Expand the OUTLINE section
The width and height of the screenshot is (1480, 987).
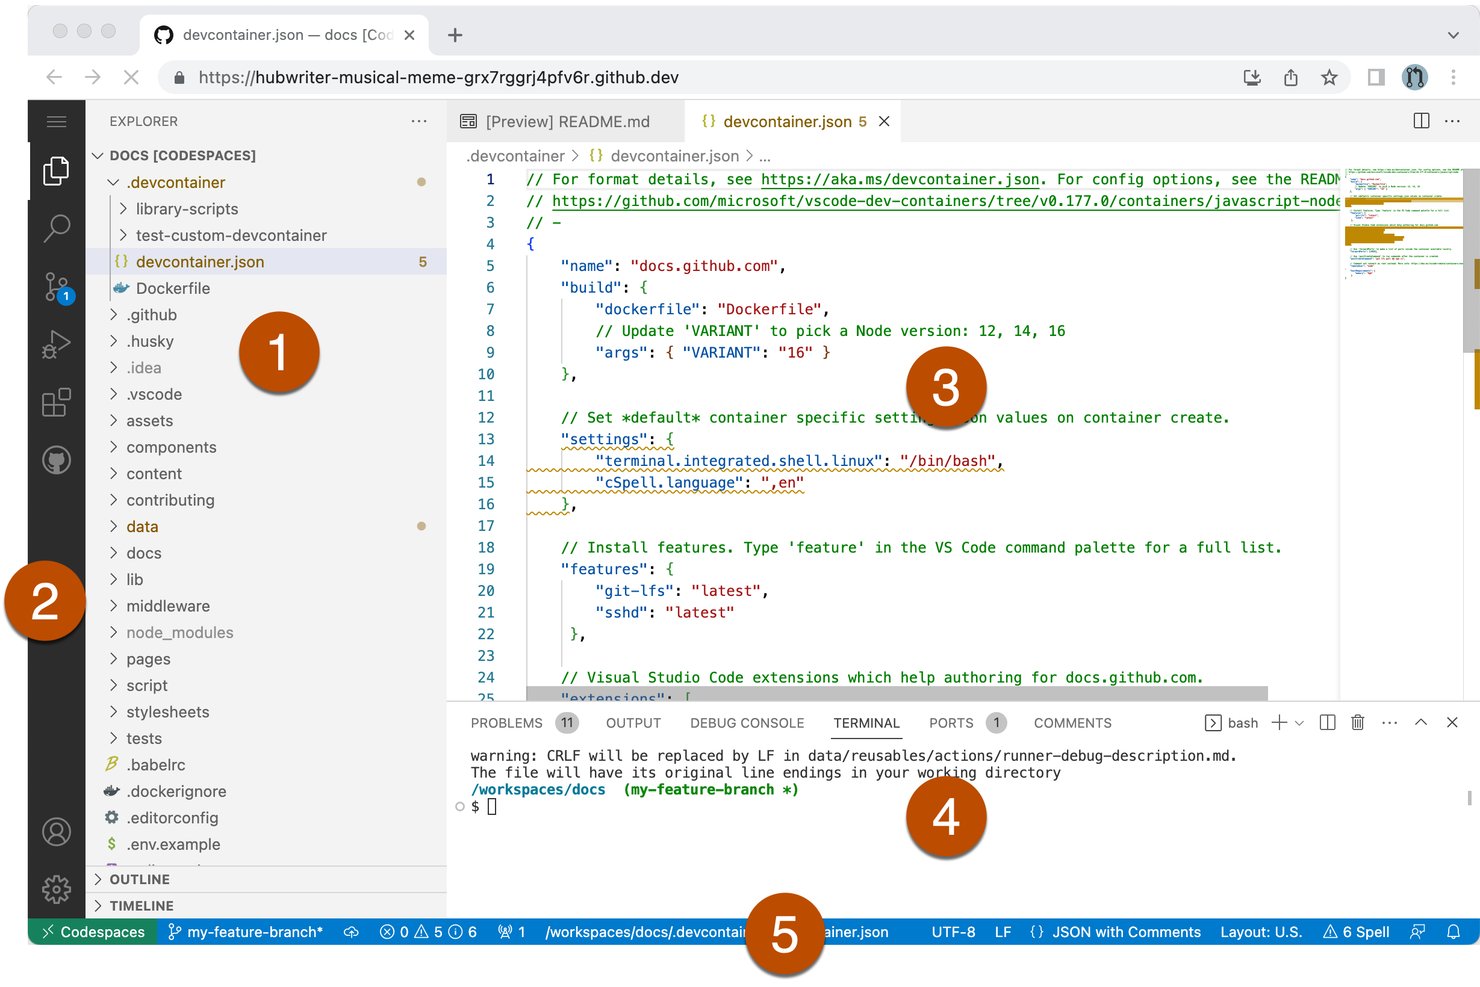267,879
